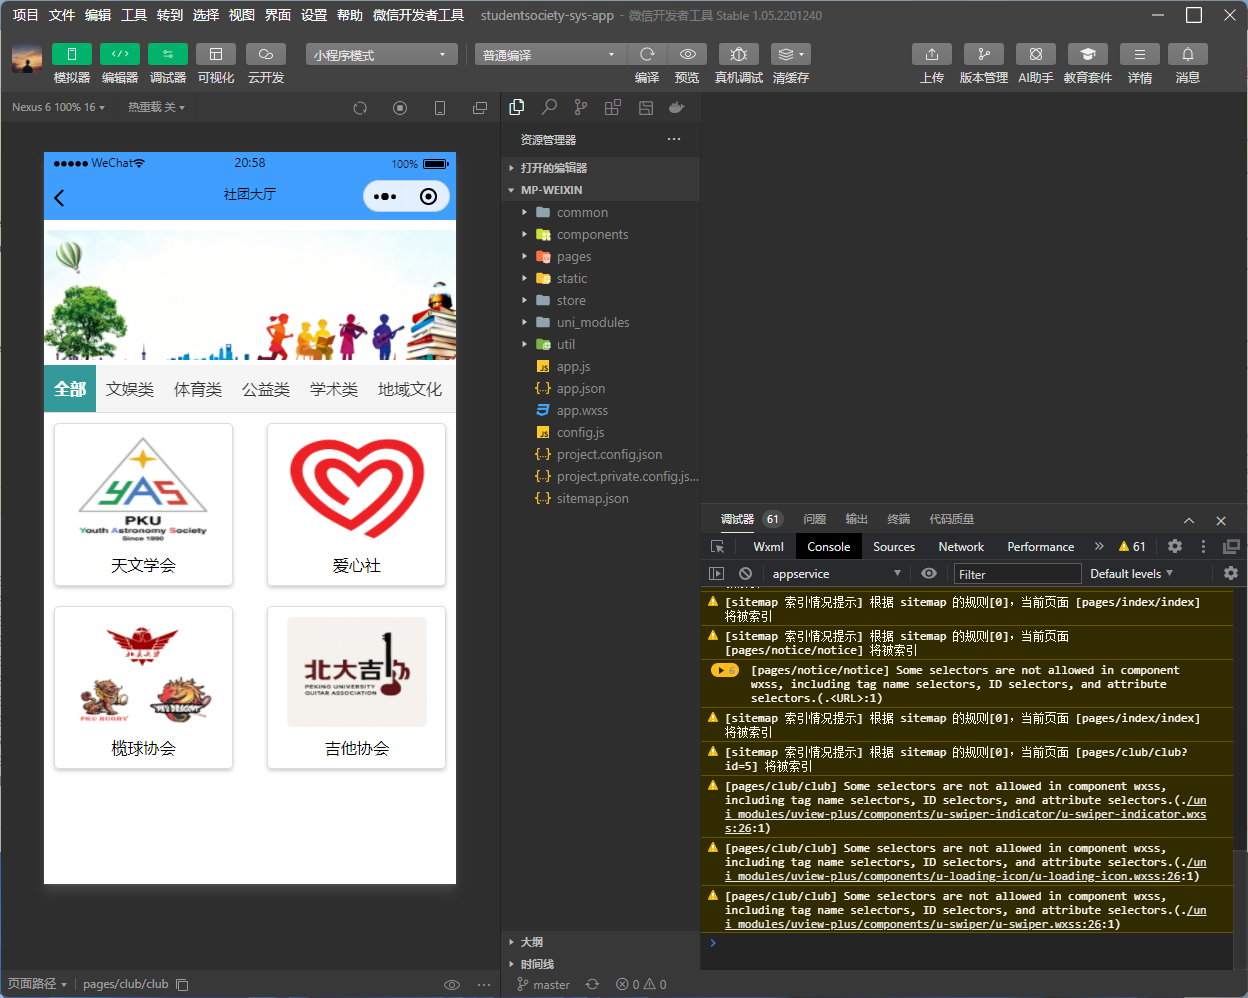Viewport: 1248px width, 998px height.
Task: Toggle the simulator panel button
Action: [x=72, y=54]
